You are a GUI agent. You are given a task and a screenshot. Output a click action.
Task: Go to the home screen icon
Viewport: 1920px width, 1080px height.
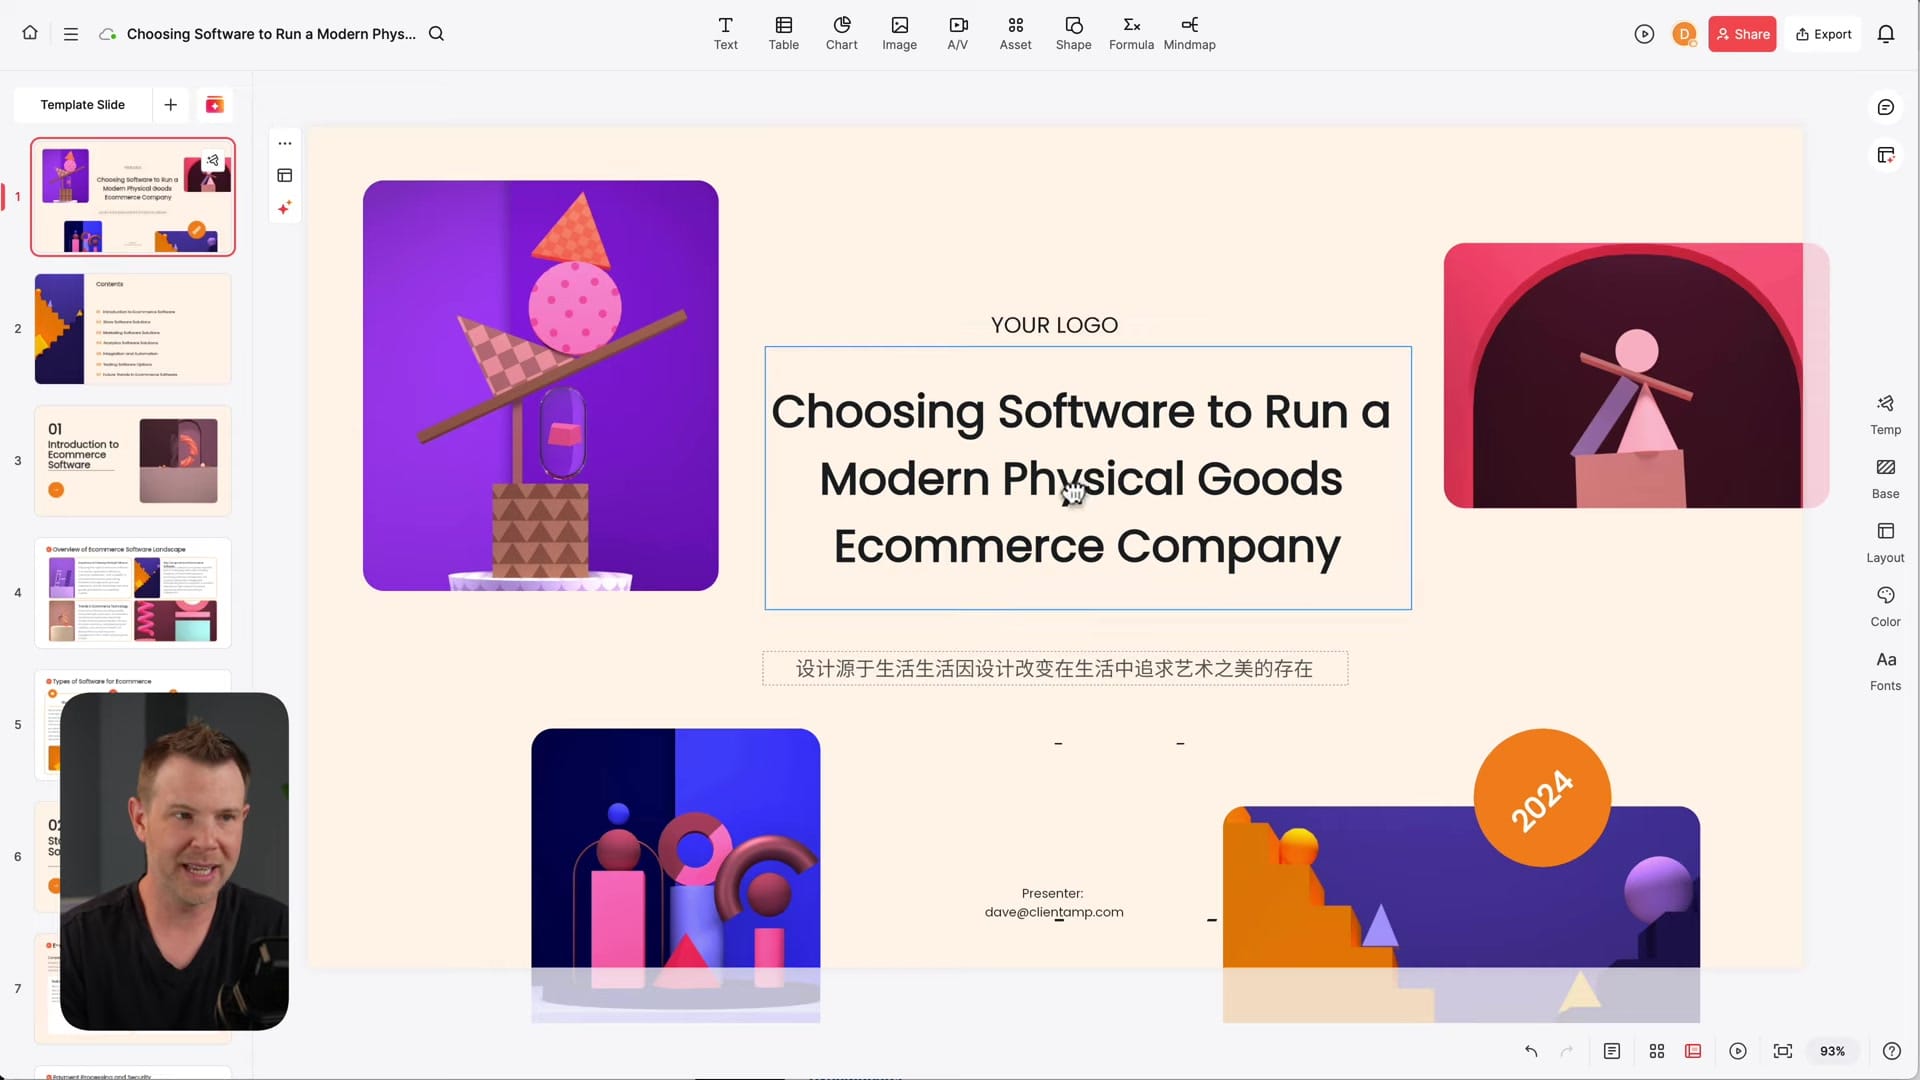30,33
